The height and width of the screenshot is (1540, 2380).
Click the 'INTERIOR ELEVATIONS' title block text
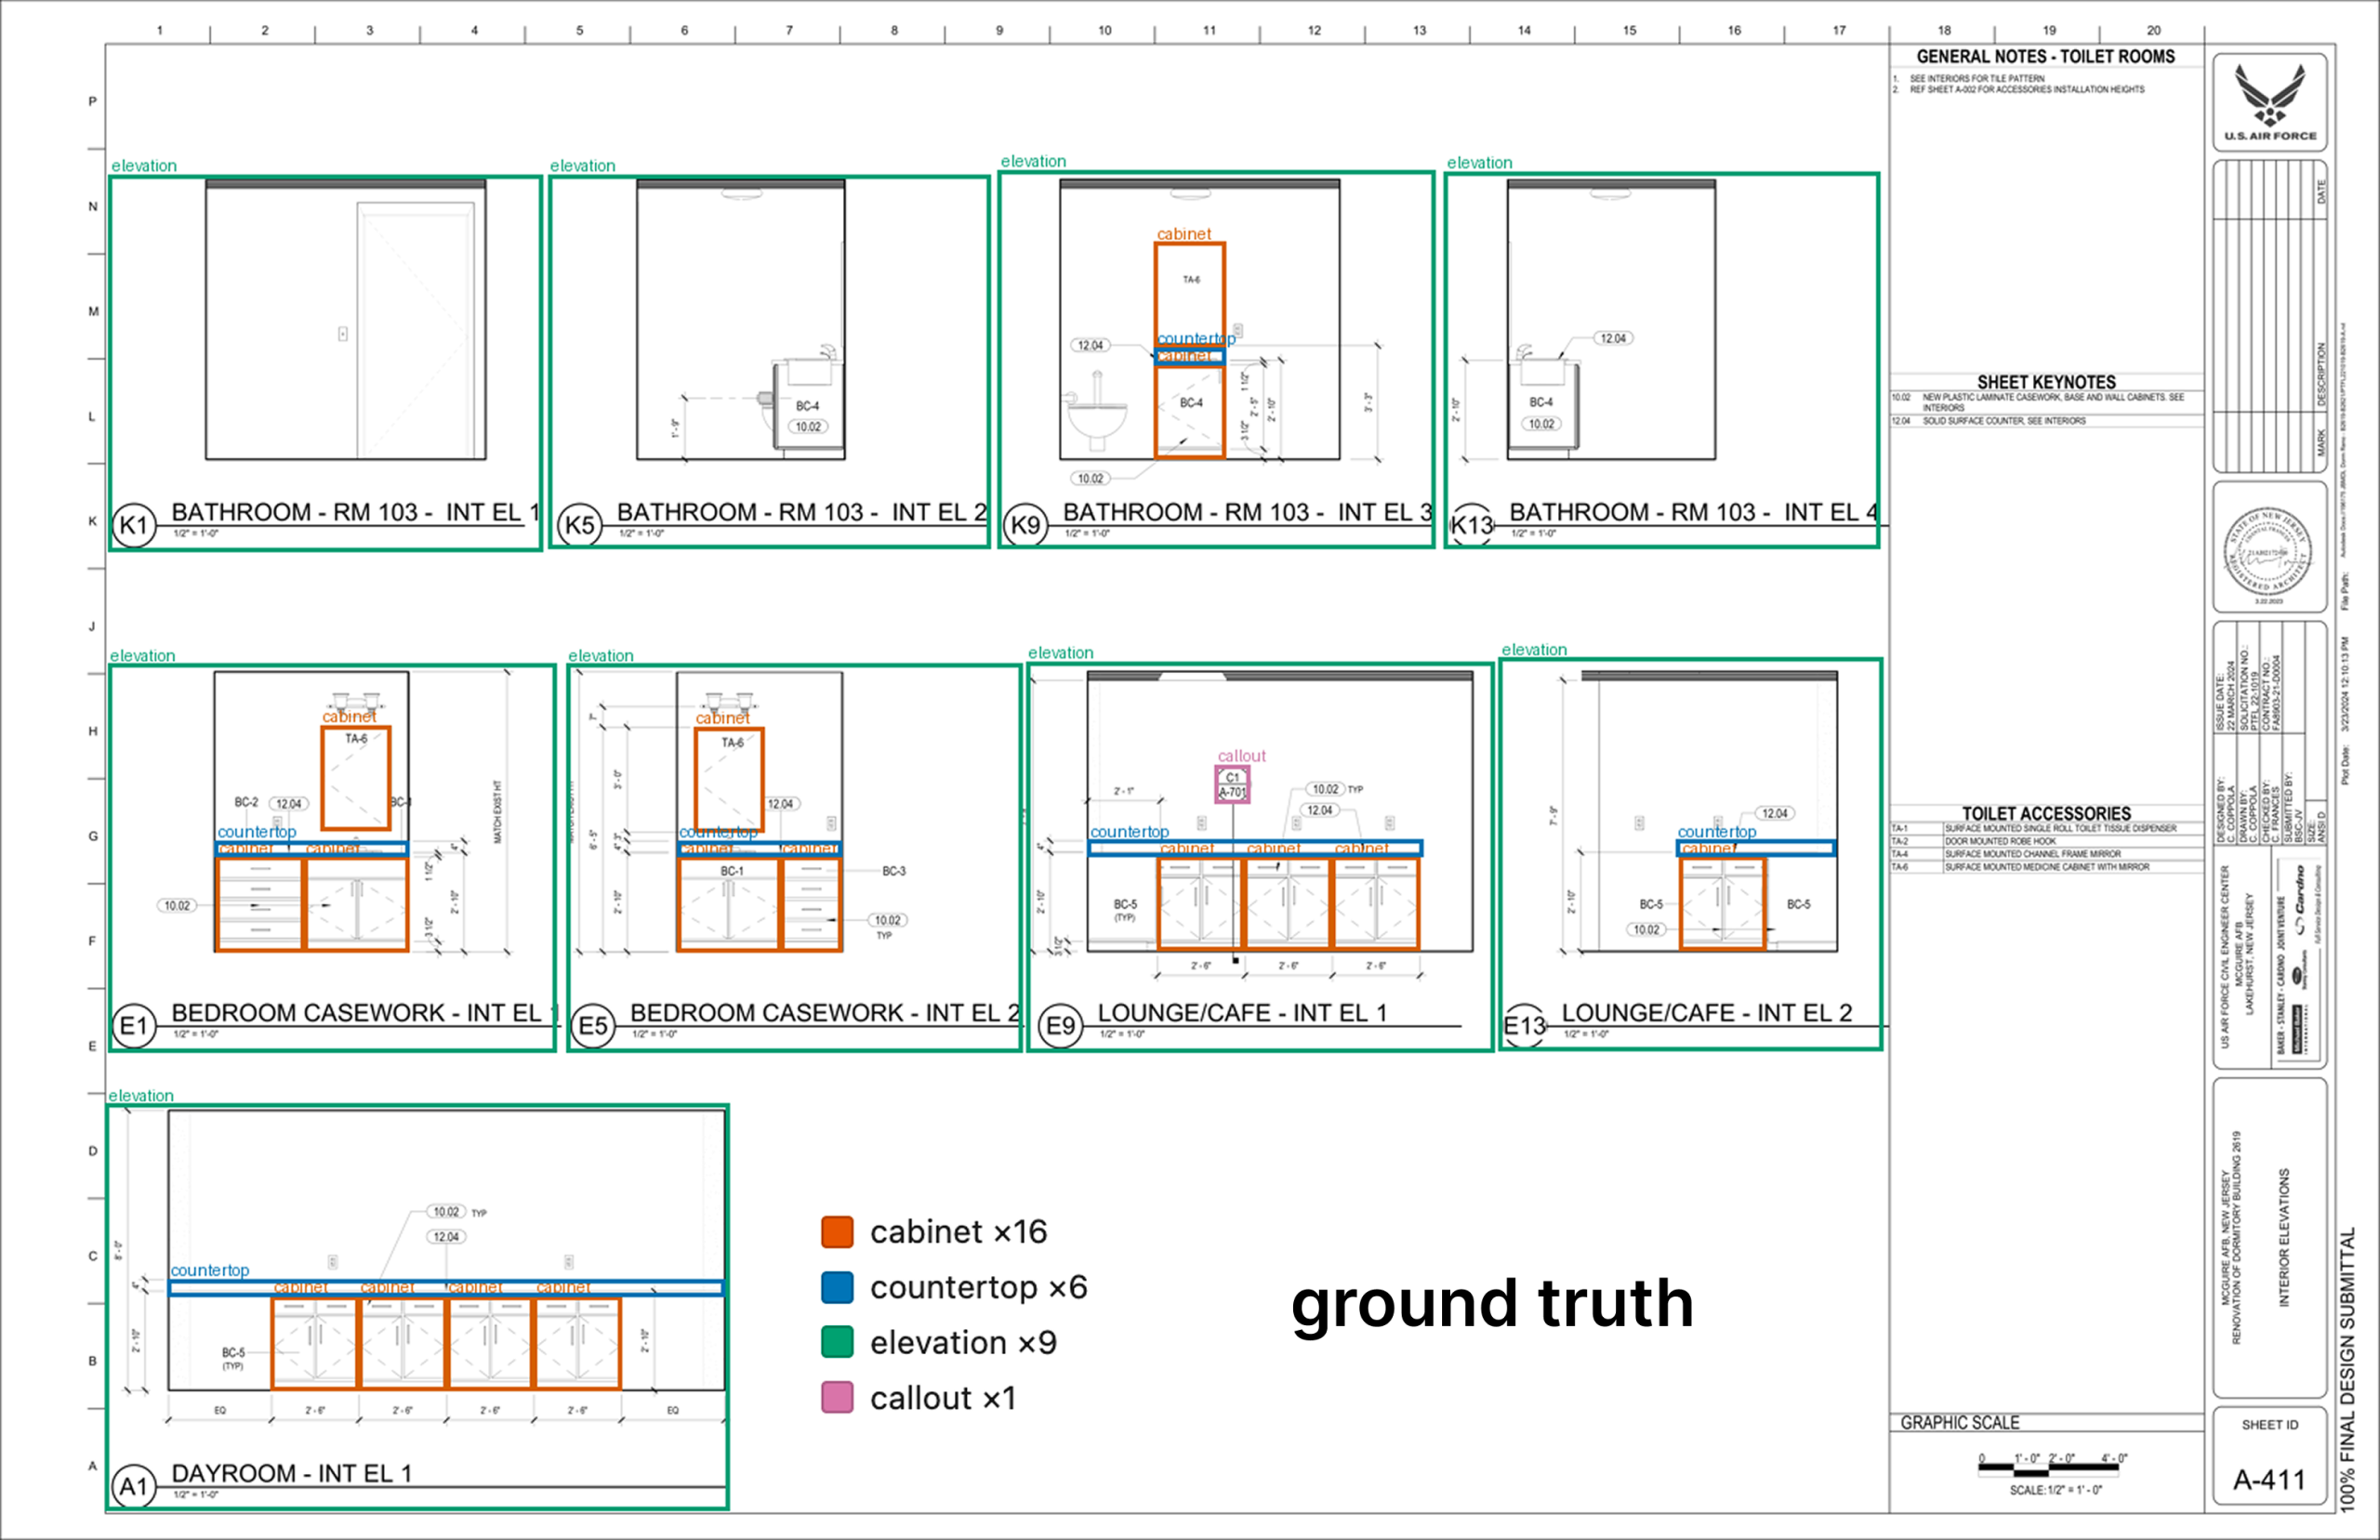[2284, 1238]
